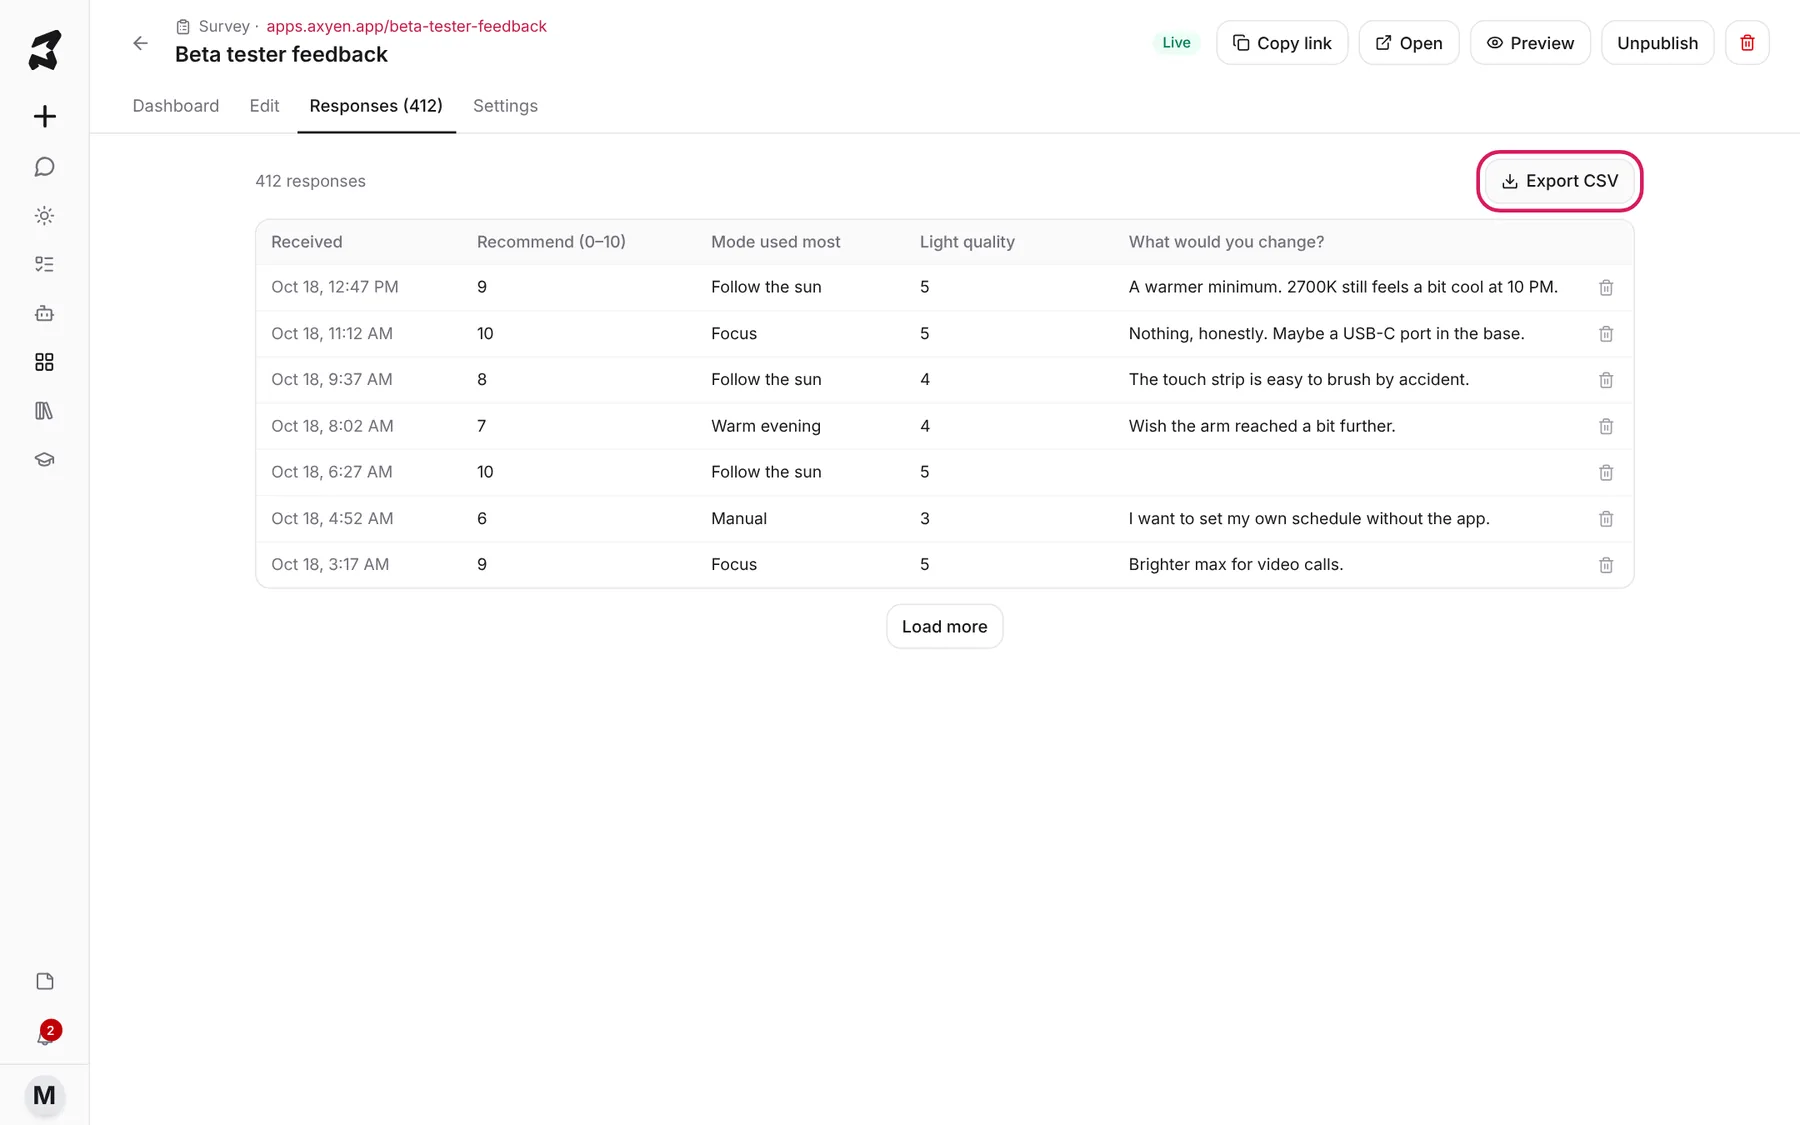Click the Recommend (0–10) column header
Image resolution: width=1800 pixels, height=1125 pixels.
551,242
